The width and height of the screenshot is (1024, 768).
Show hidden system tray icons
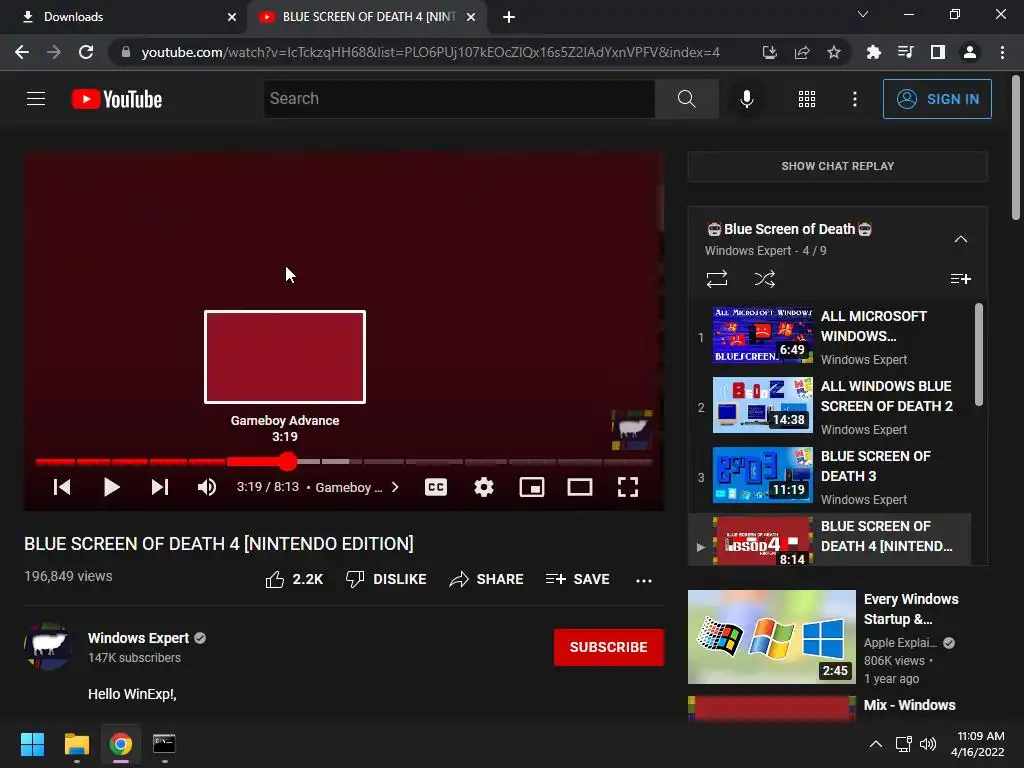tap(876, 744)
